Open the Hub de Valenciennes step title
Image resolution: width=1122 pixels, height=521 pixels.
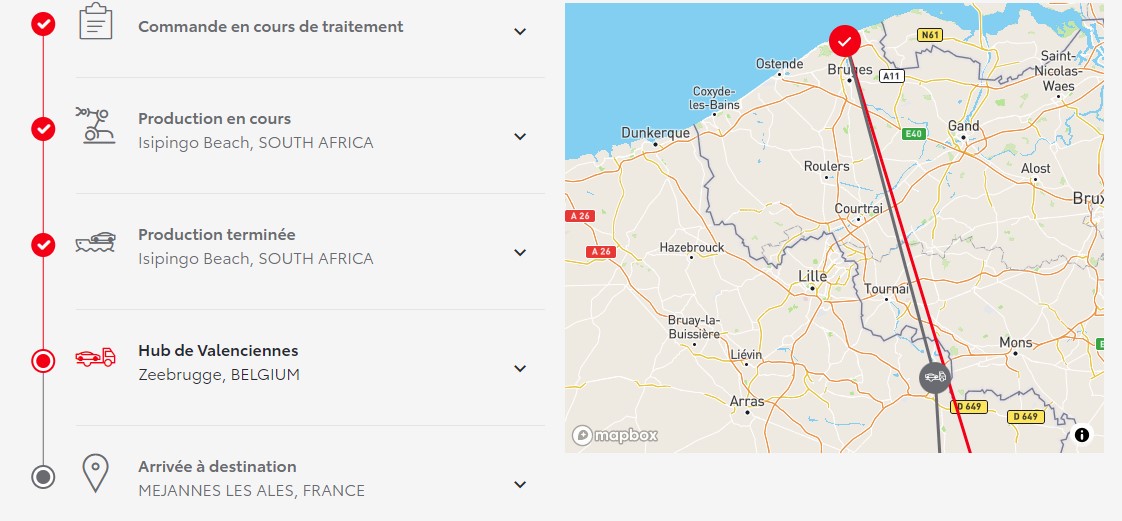[x=218, y=351]
